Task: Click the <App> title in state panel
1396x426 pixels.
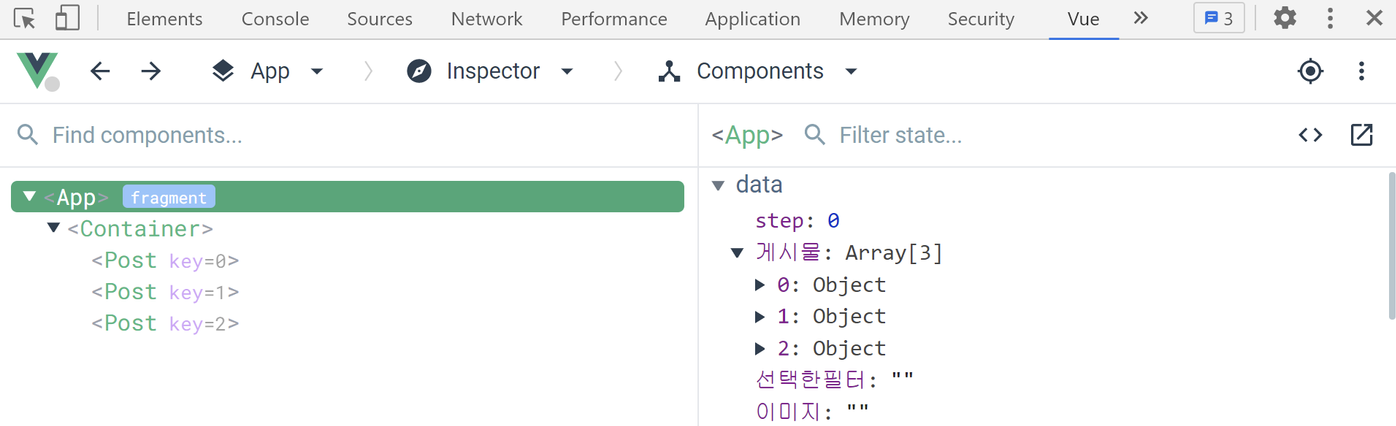Action: point(747,135)
